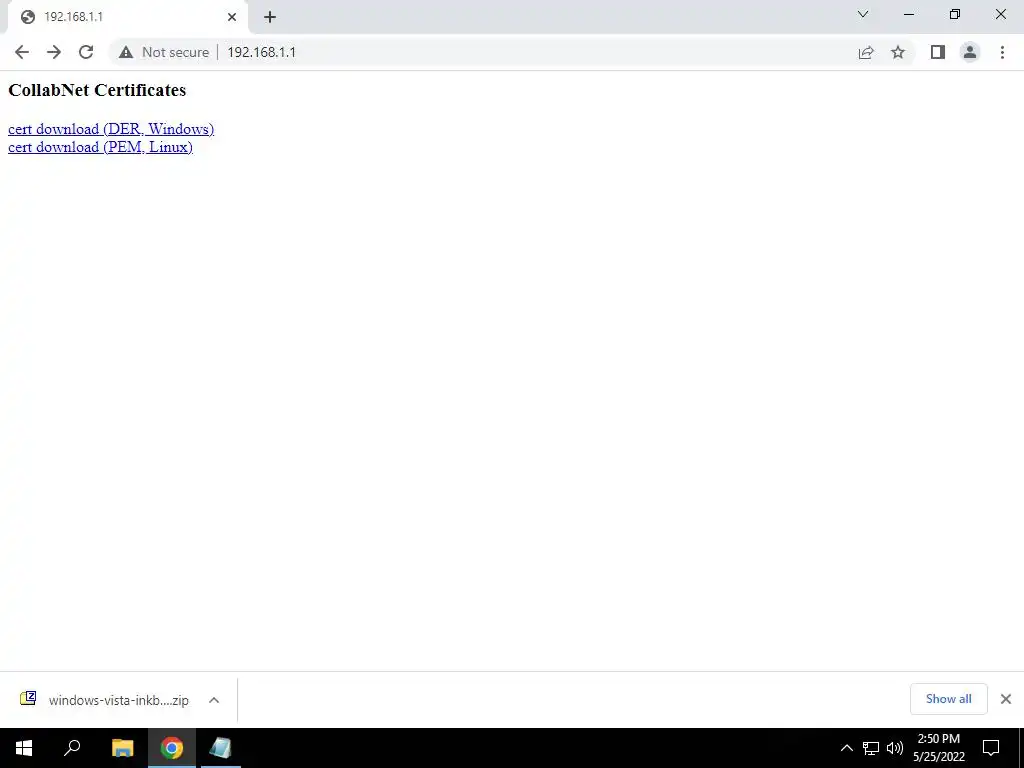
Task: Show all downloads
Action: pos(948,699)
